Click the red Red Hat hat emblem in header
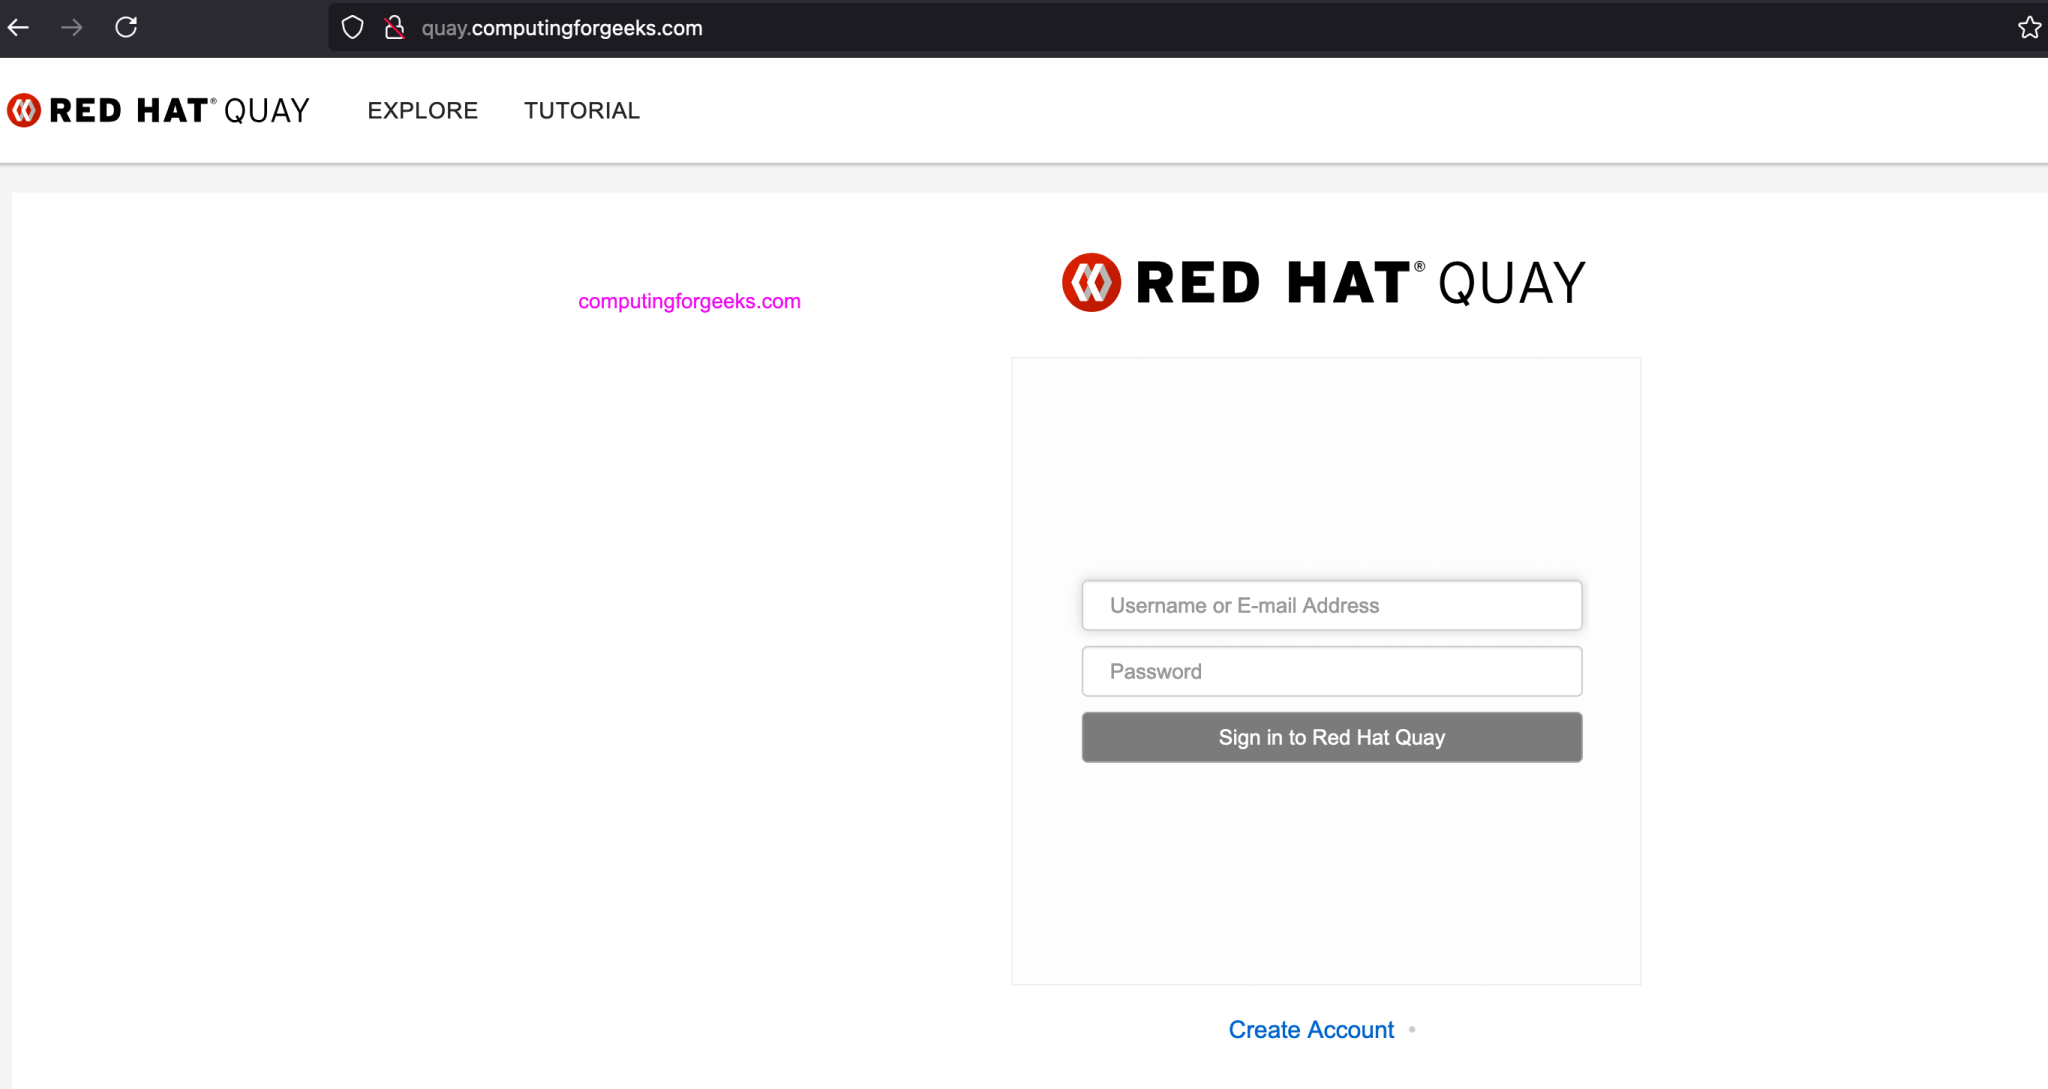Screen dimensions: 2048x1089 (x=22, y=109)
